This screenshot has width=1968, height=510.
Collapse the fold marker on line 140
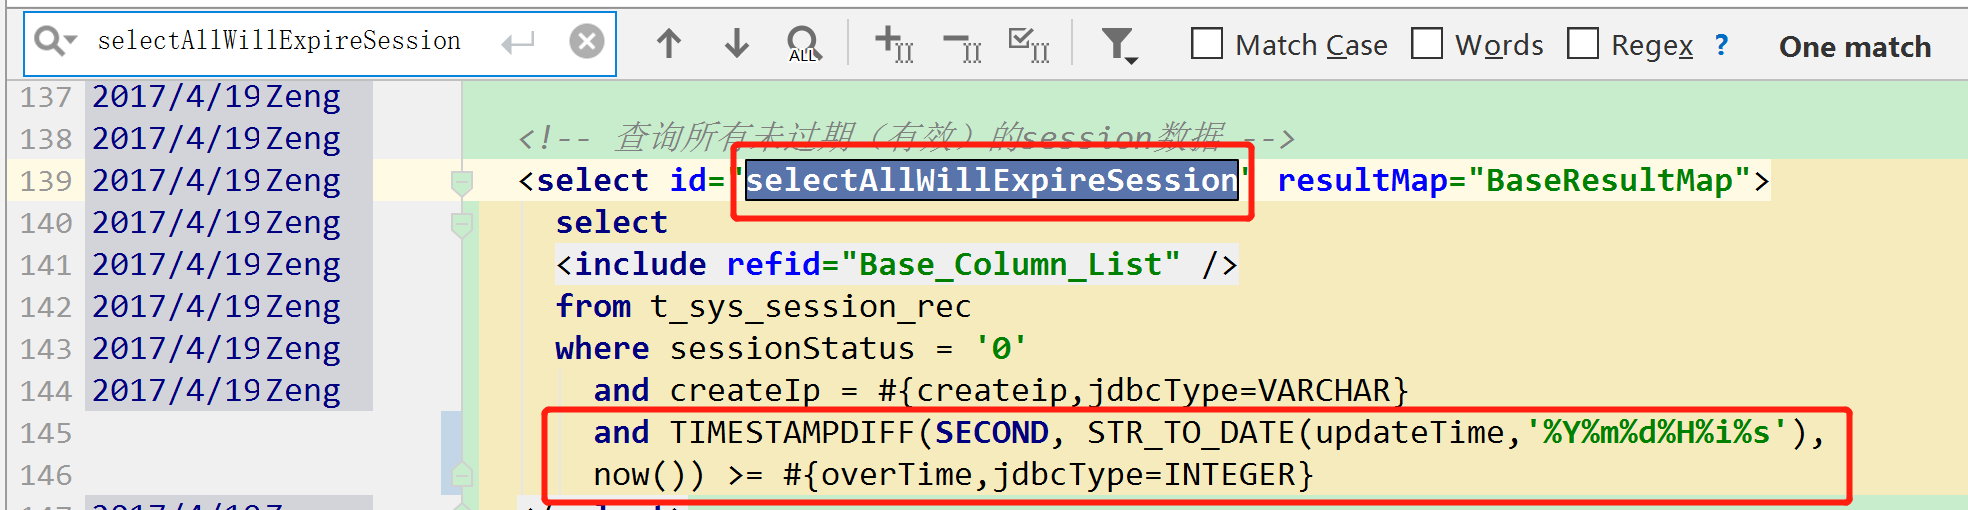462,225
